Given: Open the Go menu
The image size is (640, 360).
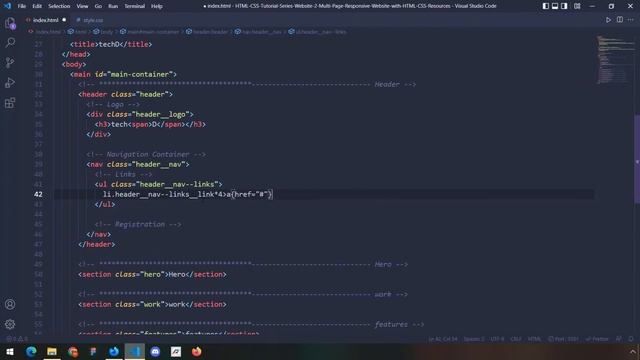Looking at the screenshot, I should tap(98, 6).
